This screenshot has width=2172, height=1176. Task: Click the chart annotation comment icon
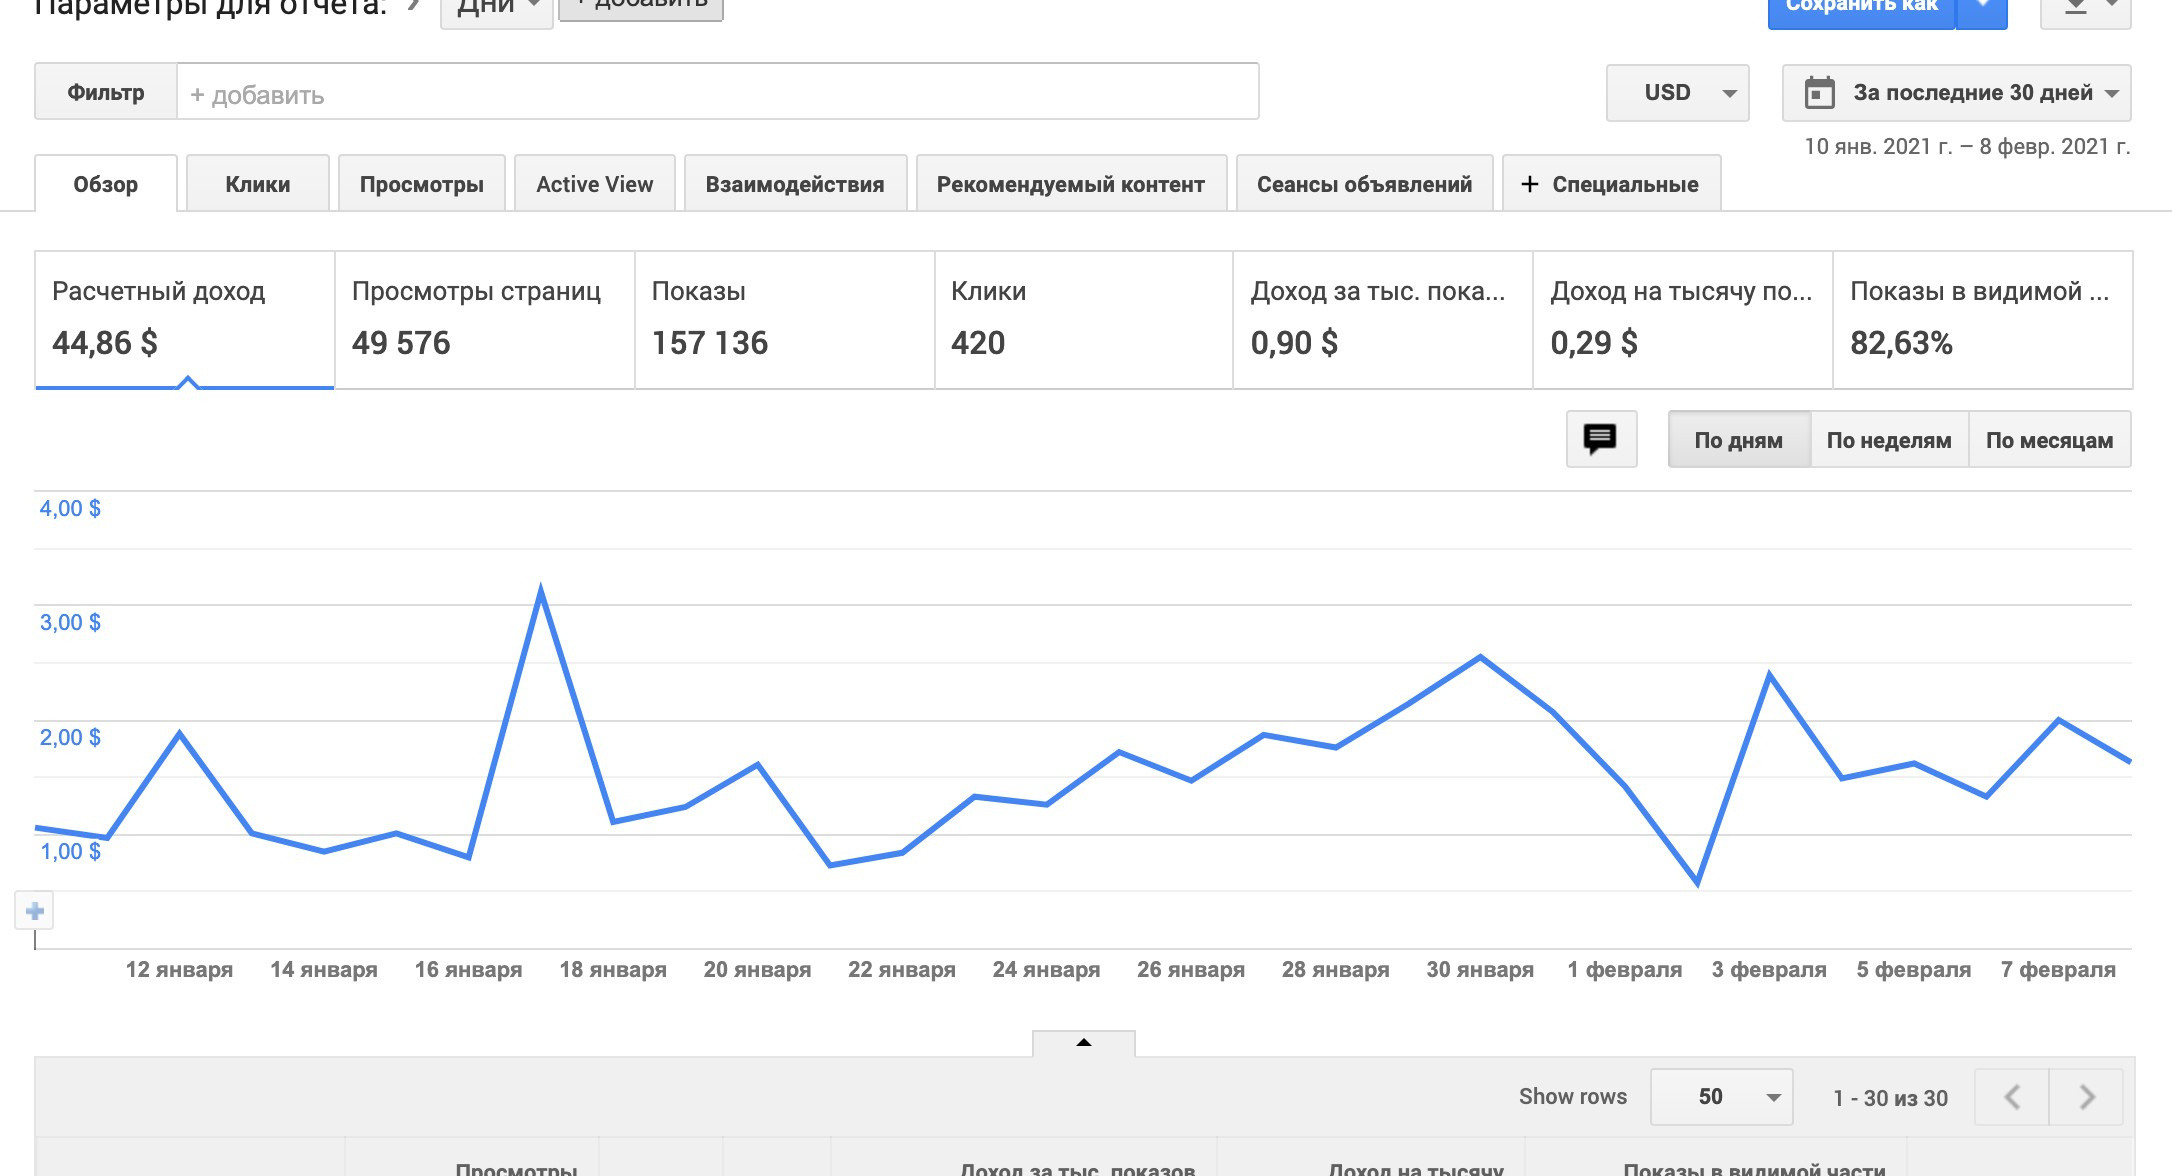1600,439
